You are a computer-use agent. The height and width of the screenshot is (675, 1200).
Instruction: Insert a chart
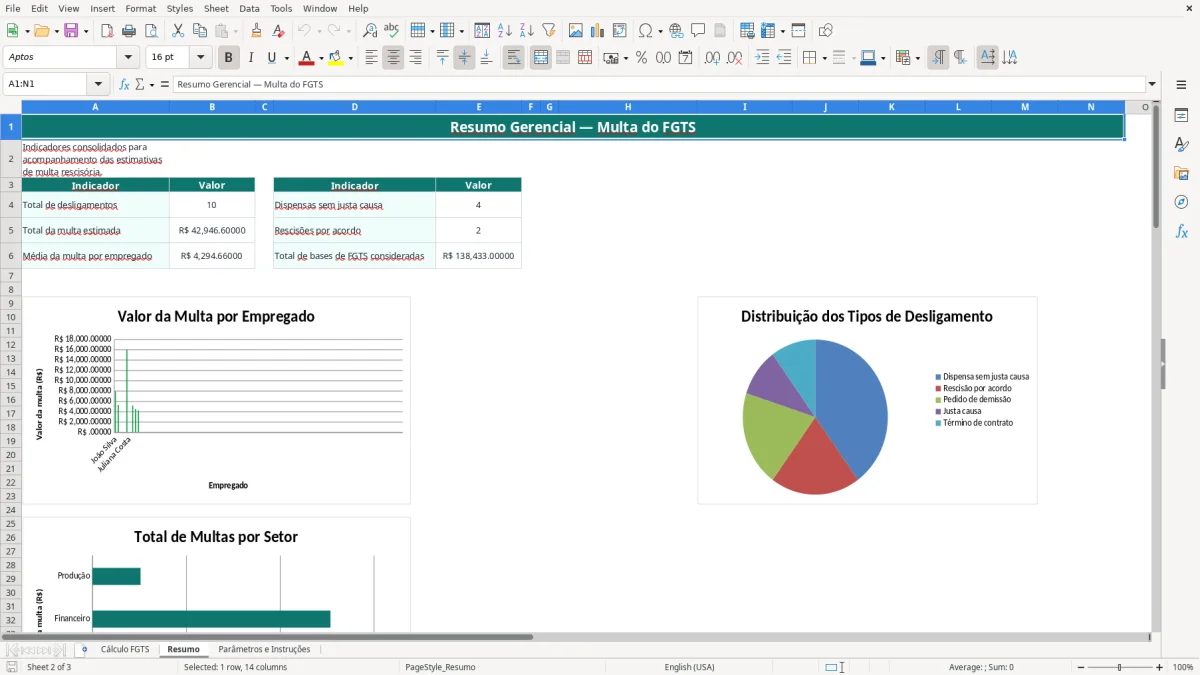coord(598,31)
